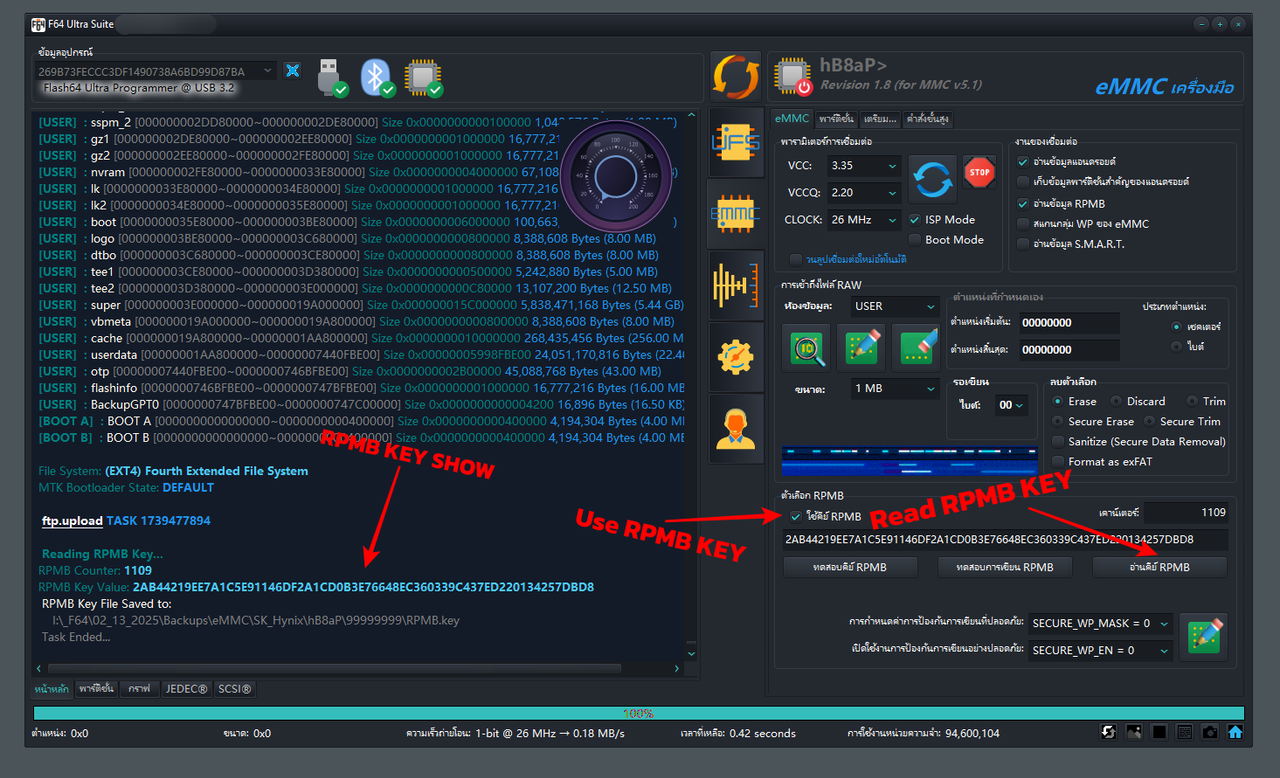Click the อ่านคีย์ RPMB button
The image size is (1280, 778).
pyautogui.click(x=1159, y=567)
